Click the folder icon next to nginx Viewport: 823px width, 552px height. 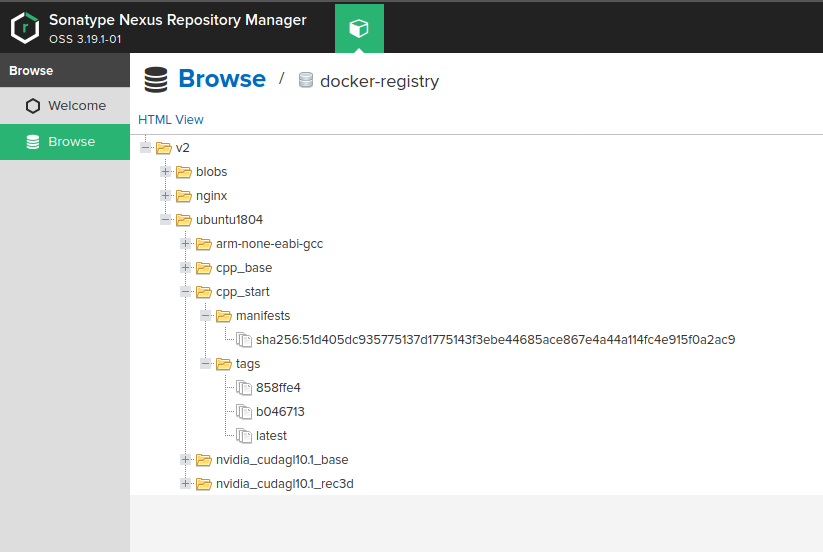[x=184, y=196]
